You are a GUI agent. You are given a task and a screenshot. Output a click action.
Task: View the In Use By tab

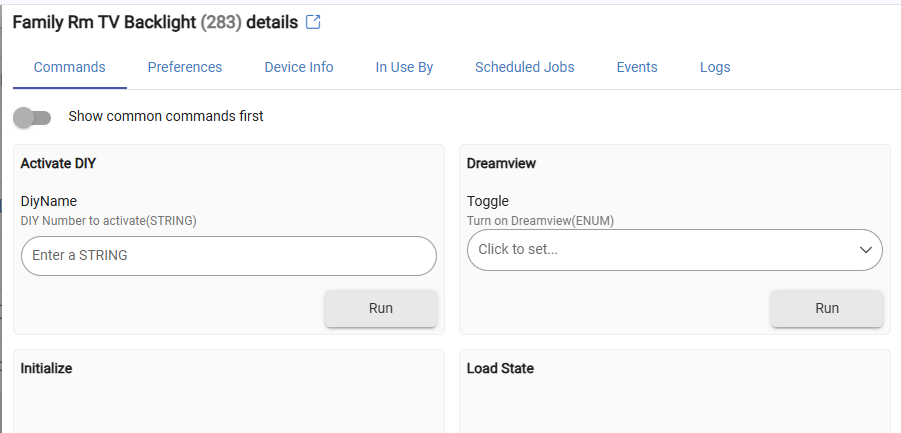tap(404, 67)
